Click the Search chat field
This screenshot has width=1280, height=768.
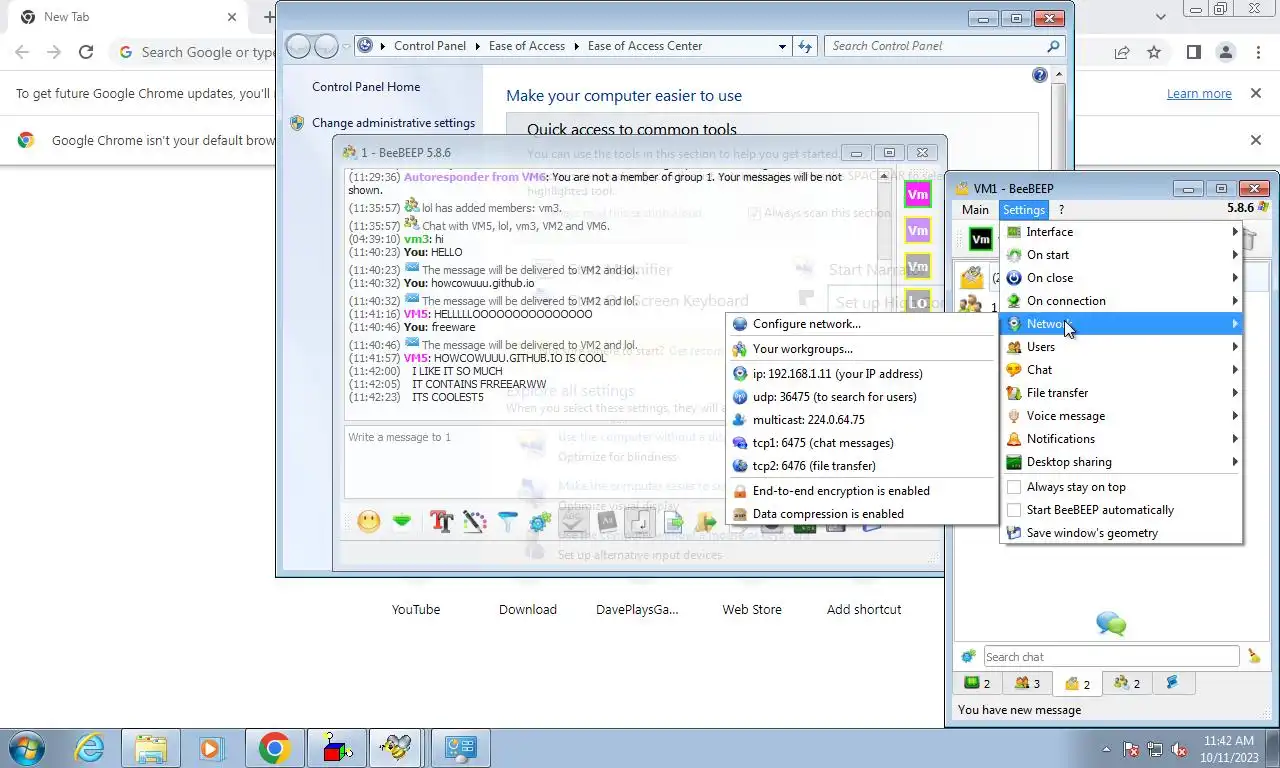[1111, 657]
